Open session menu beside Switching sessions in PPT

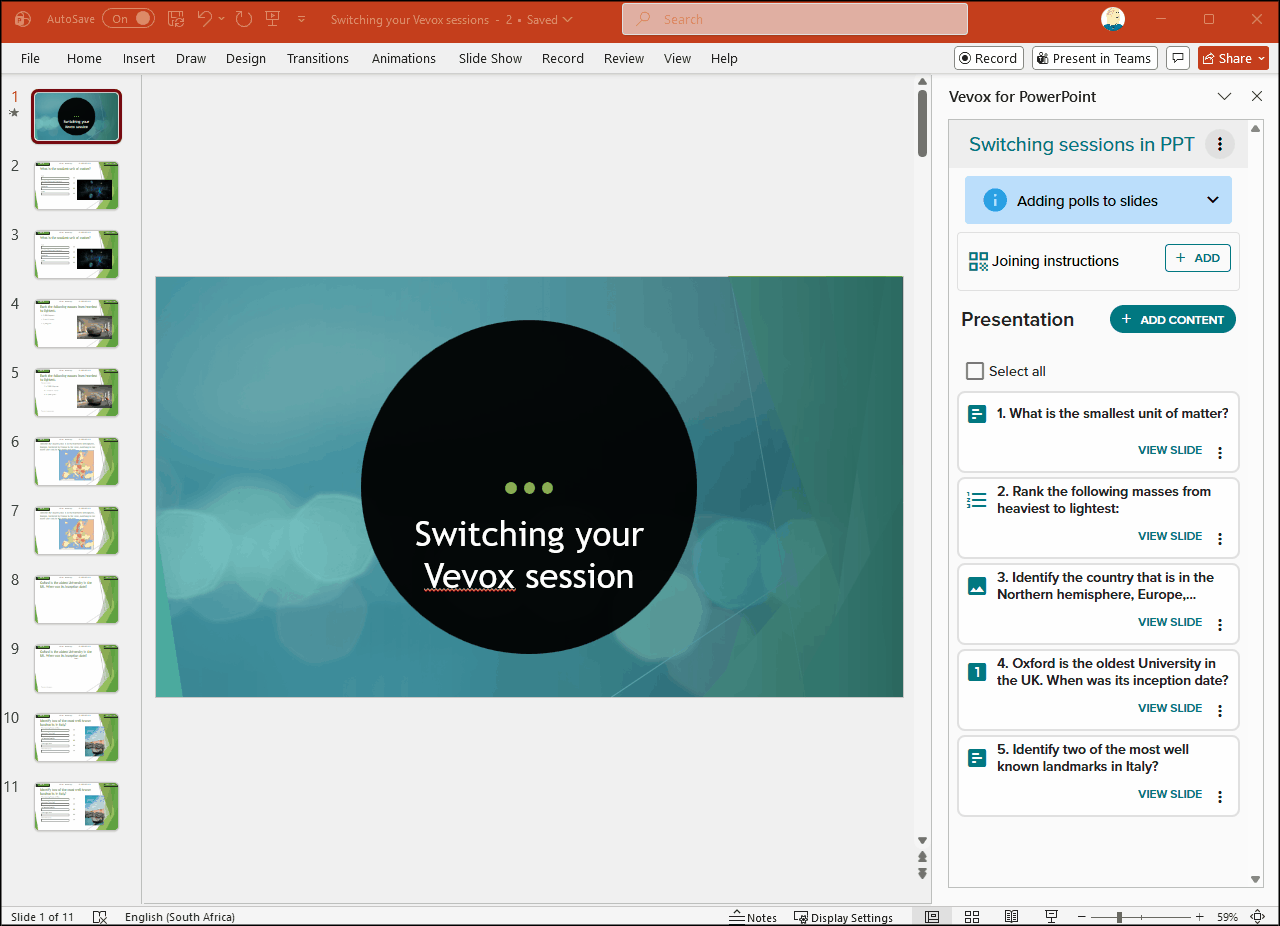1219,144
